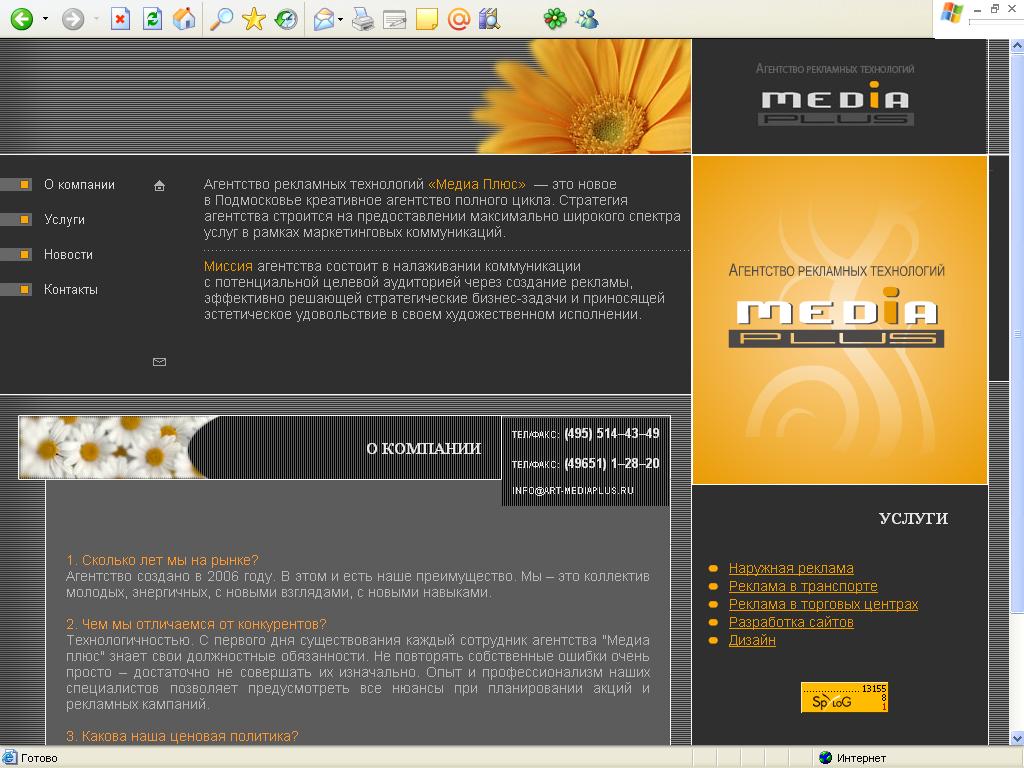Open the Услуги navigation item
The height and width of the screenshot is (768, 1024).
click(x=64, y=219)
